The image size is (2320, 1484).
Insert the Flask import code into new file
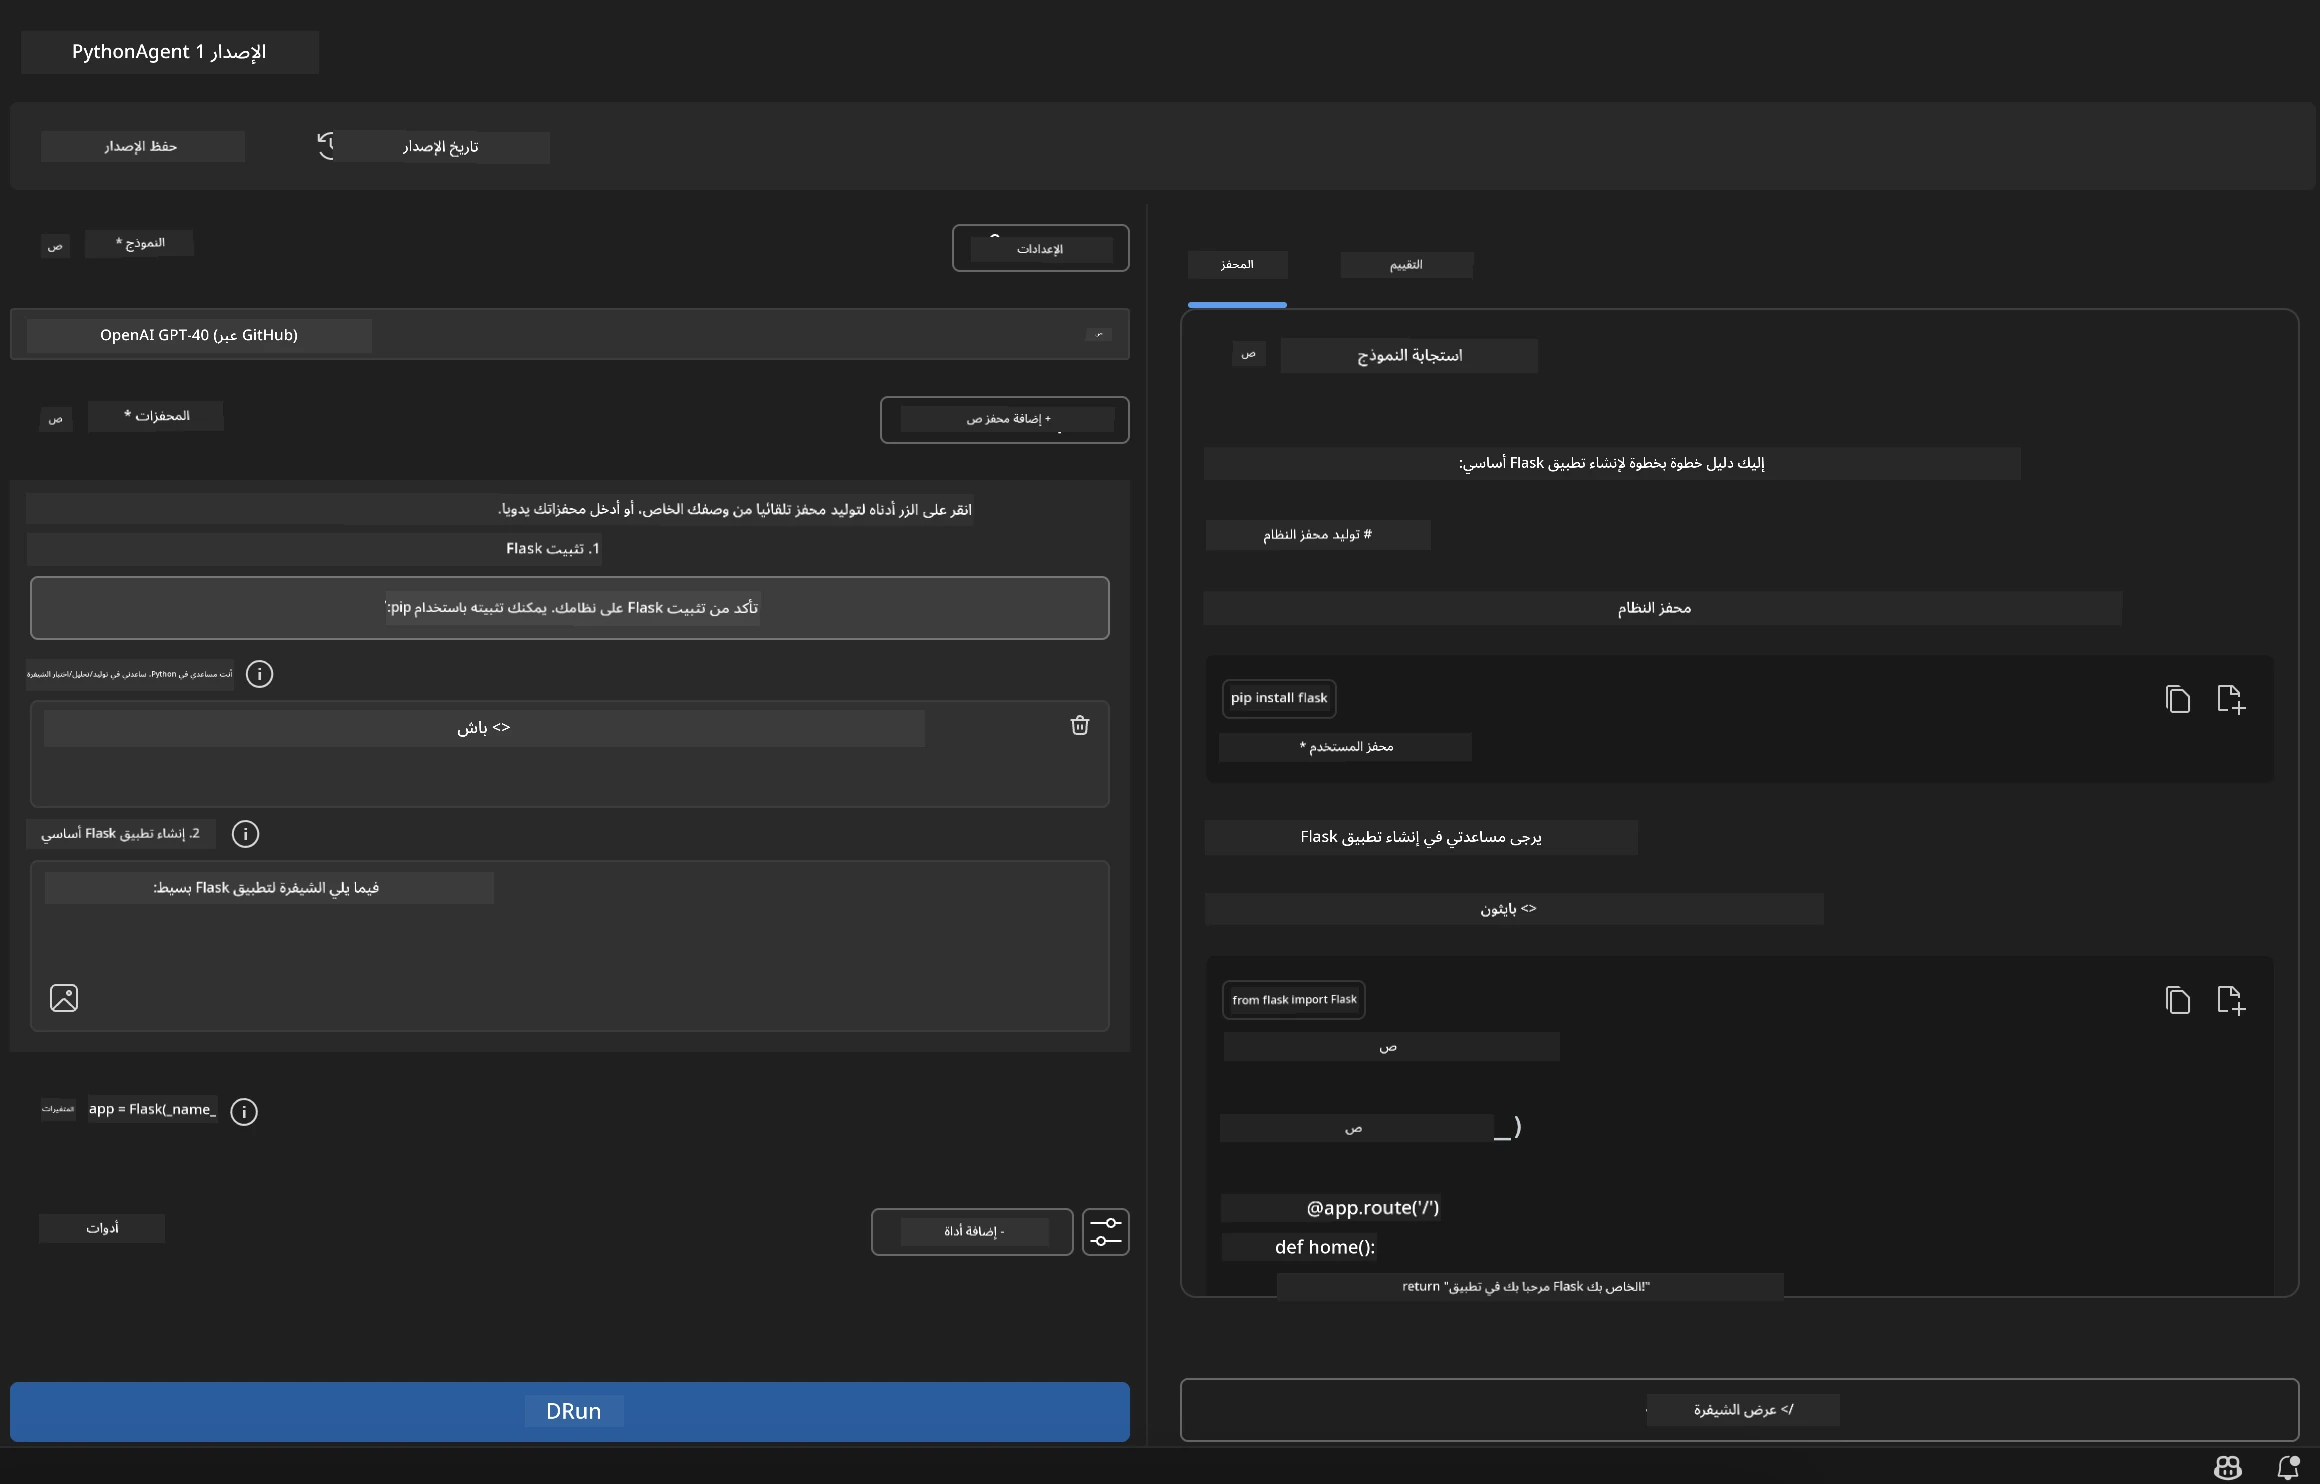2231,1000
